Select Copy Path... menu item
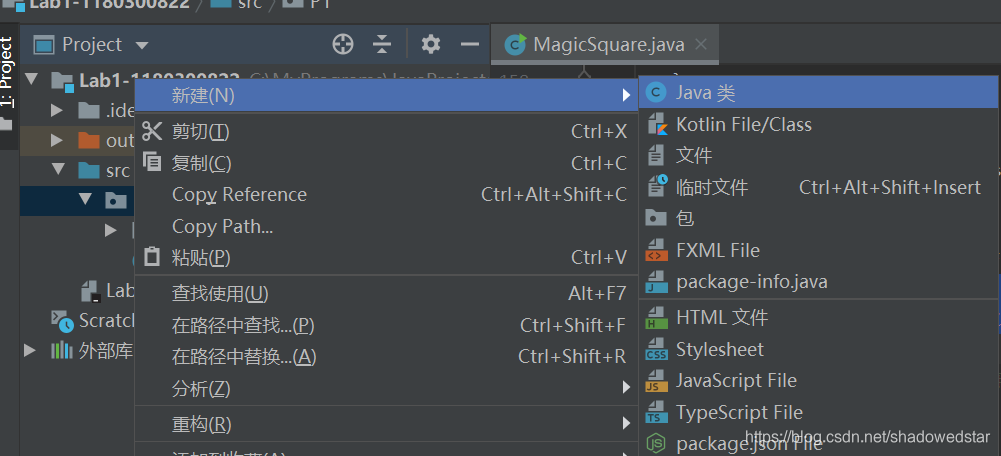The image size is (1001, 456). 387,226
